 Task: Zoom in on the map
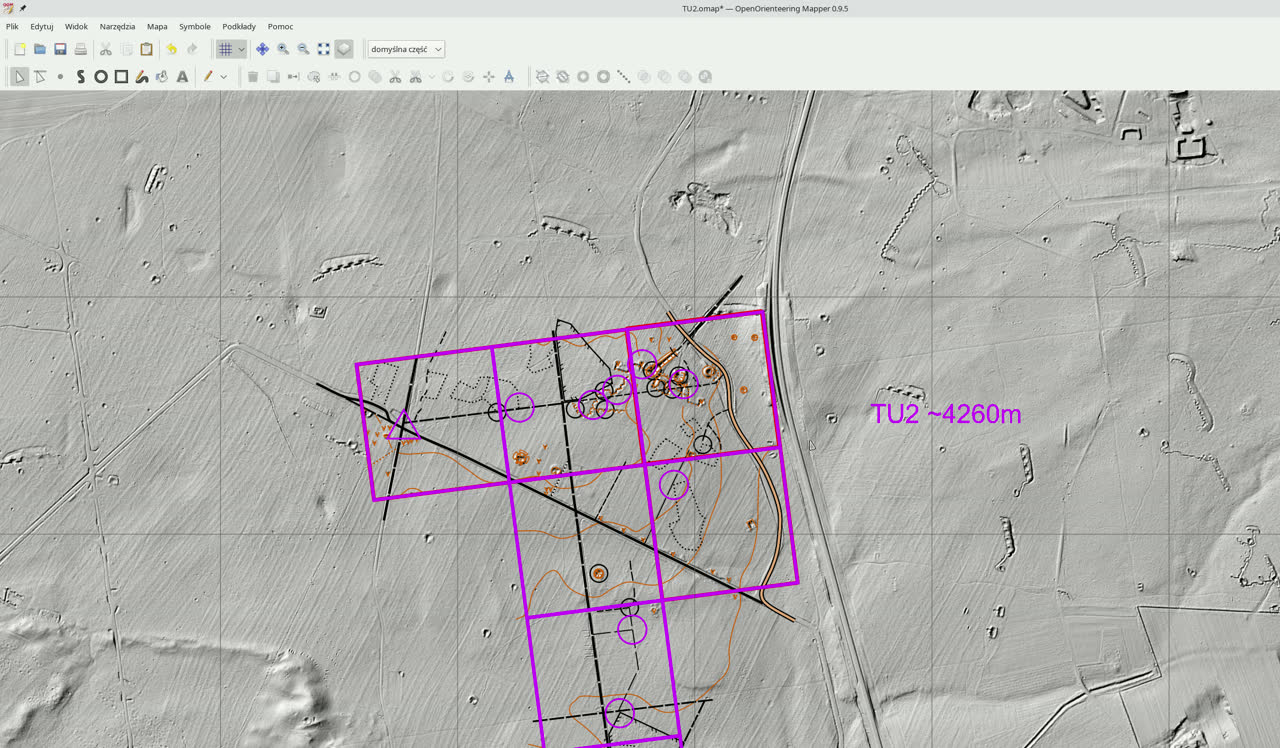(x=283, y=49)
